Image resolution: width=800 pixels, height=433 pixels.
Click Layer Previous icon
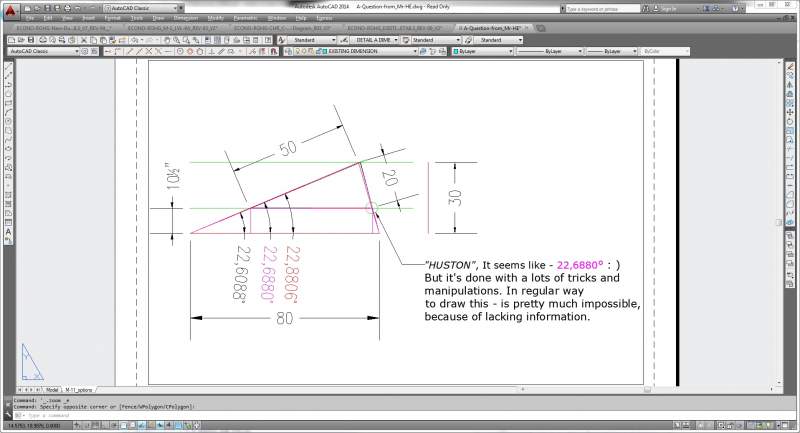(x=433, y=51)
